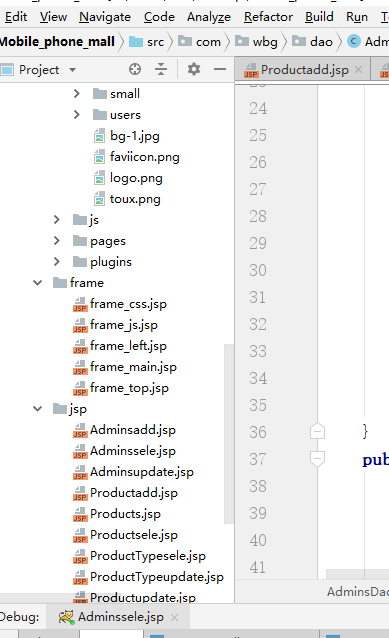Image resolution: width=389 pixels, height=638 pixels.
Task: Click the js folder icon
Action: [80, 220]
